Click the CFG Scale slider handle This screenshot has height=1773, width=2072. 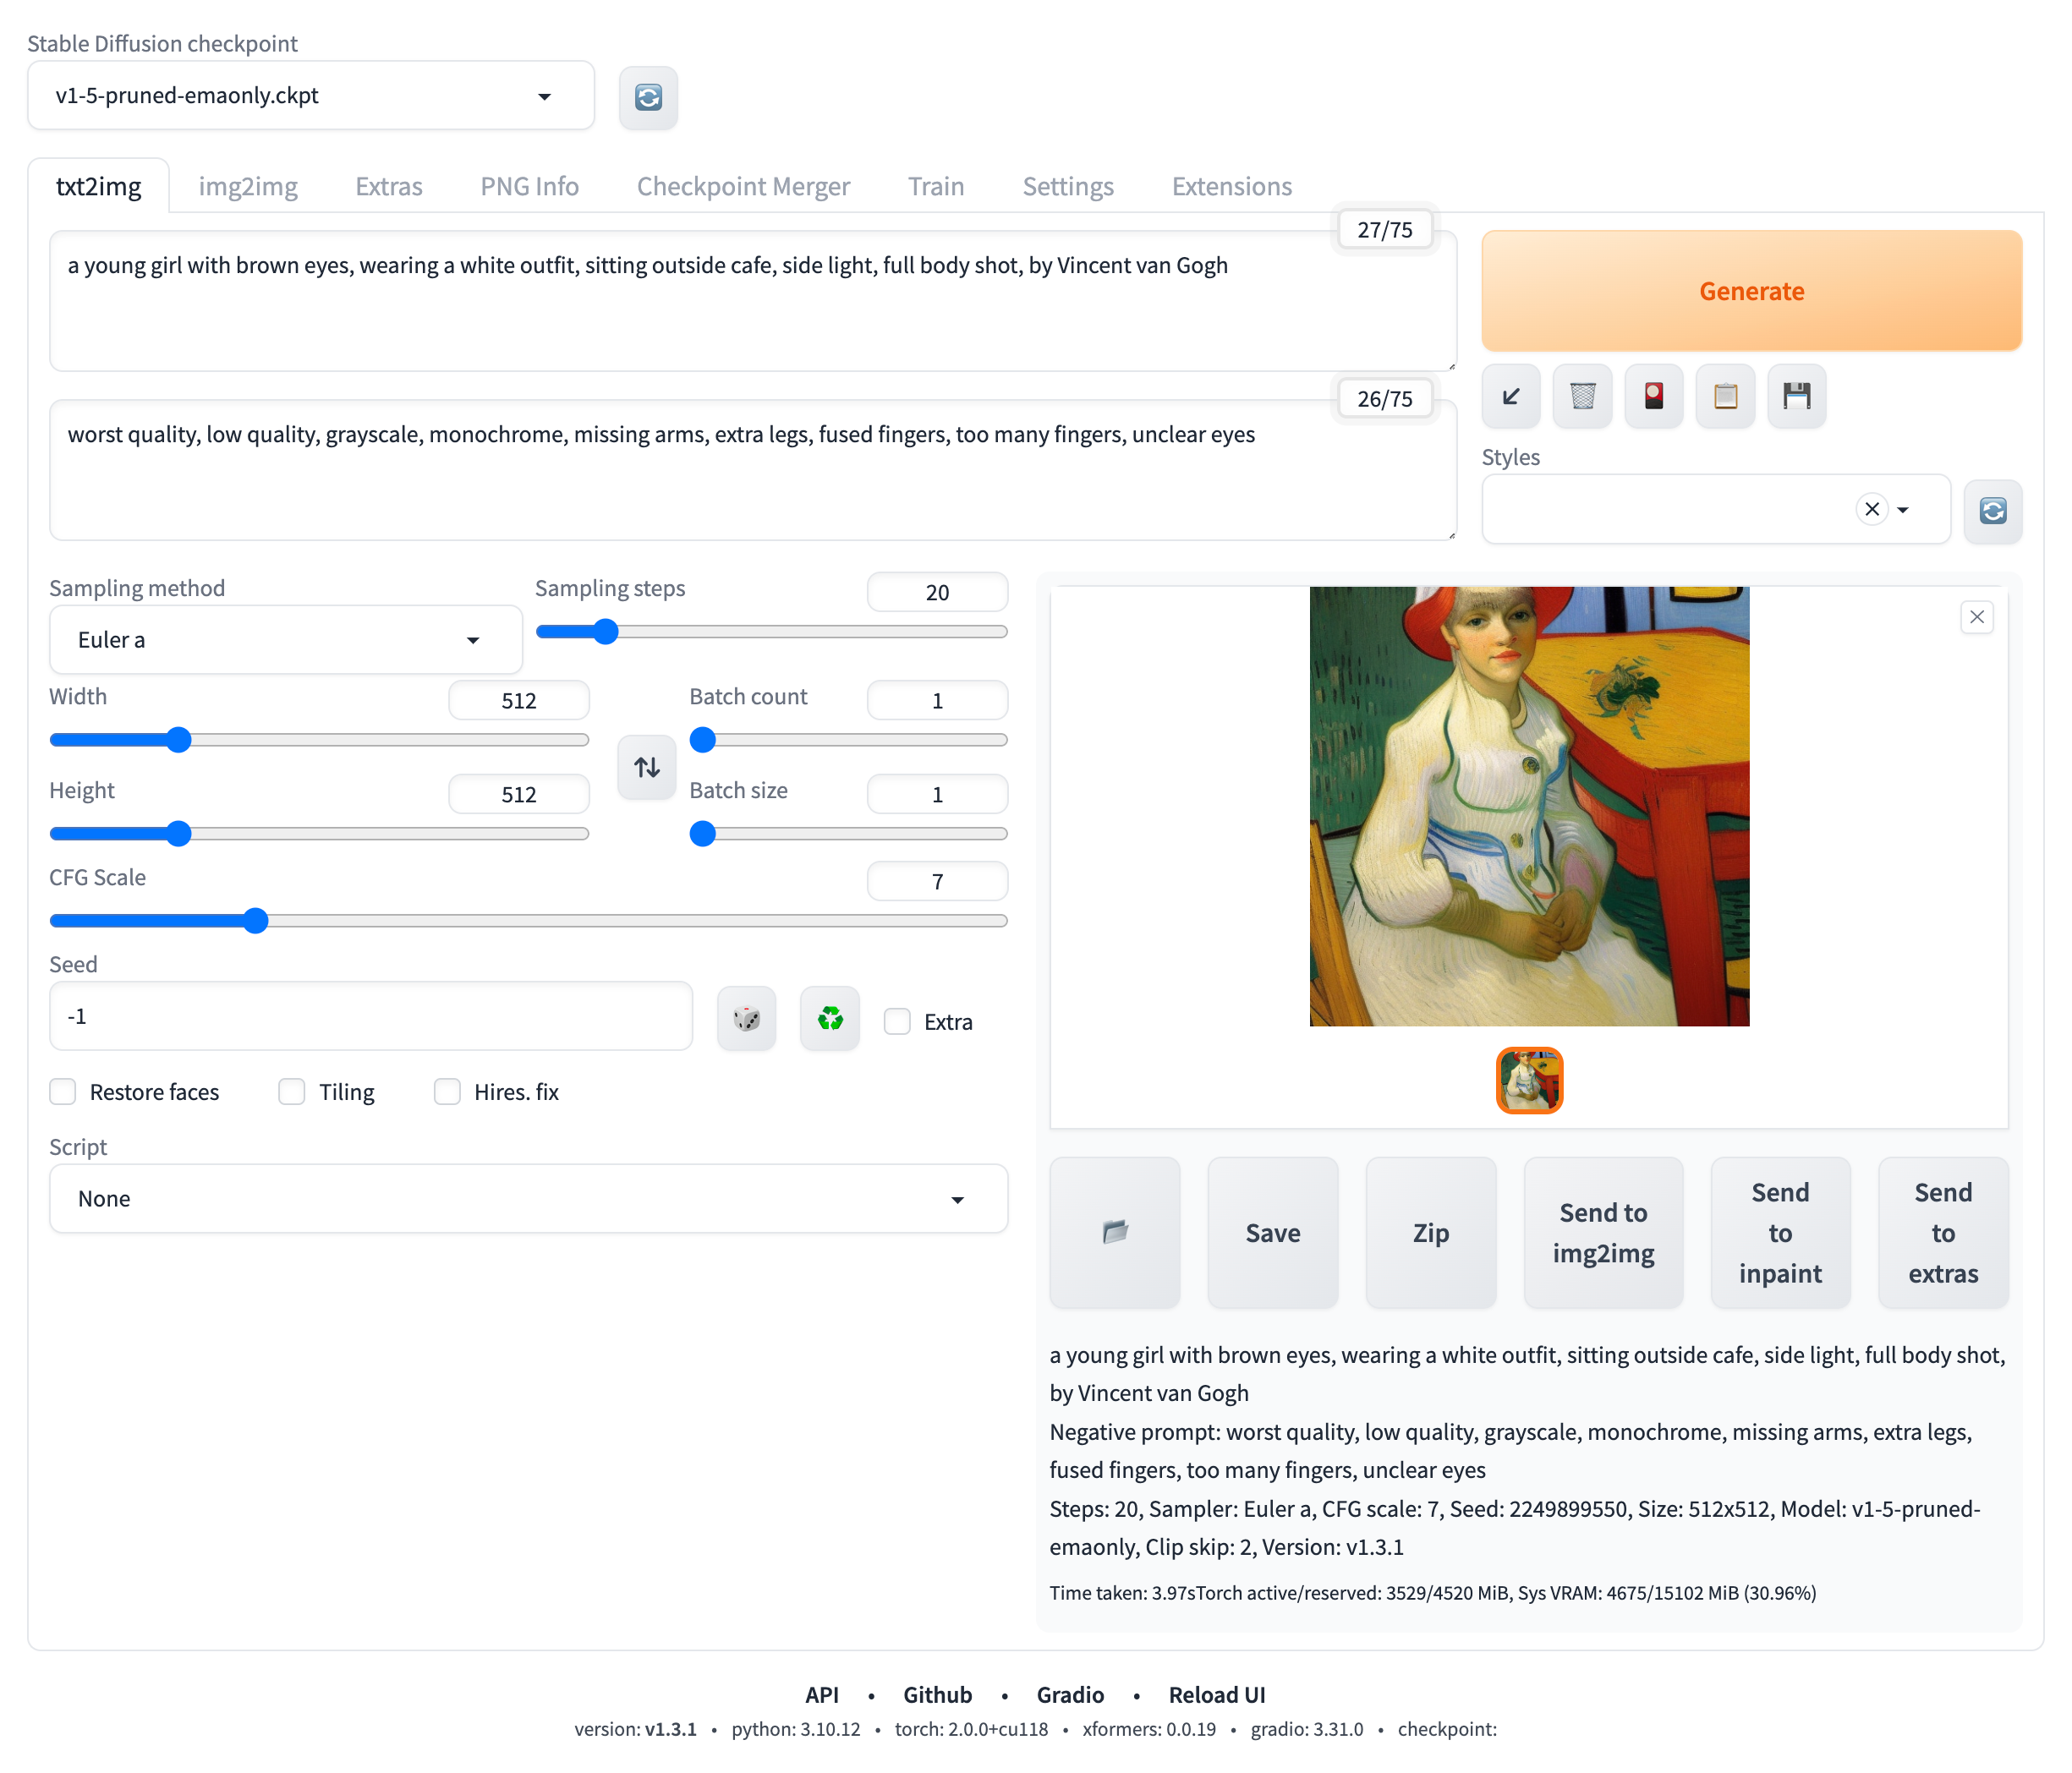256,920
